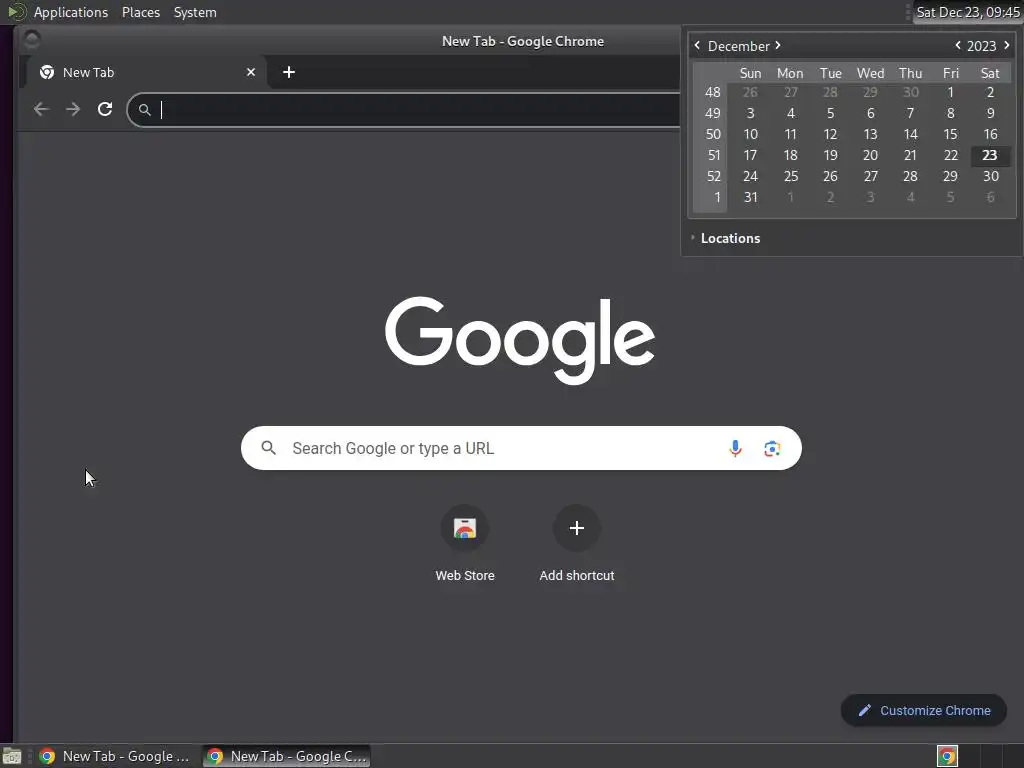Click the December month label

[738, 46]
